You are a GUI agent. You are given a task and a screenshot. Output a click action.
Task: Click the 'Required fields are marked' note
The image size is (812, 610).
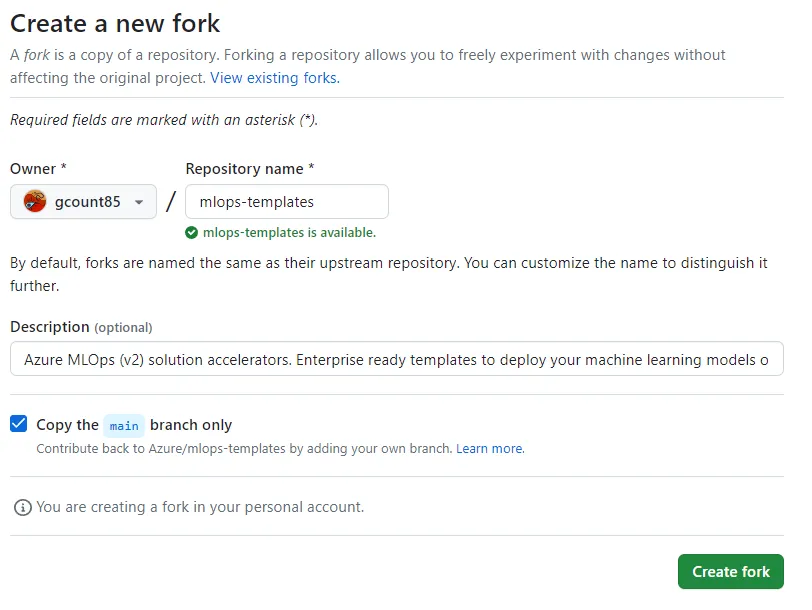(x=164, y=120)
